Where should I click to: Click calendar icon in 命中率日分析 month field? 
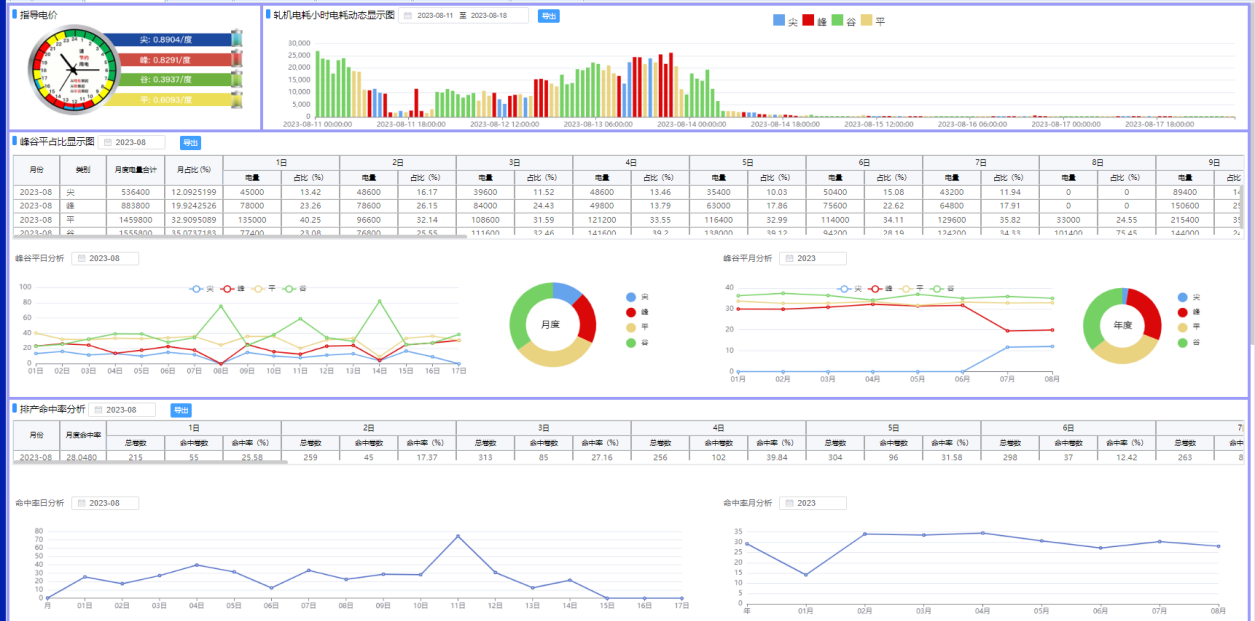tap(81, 503)
